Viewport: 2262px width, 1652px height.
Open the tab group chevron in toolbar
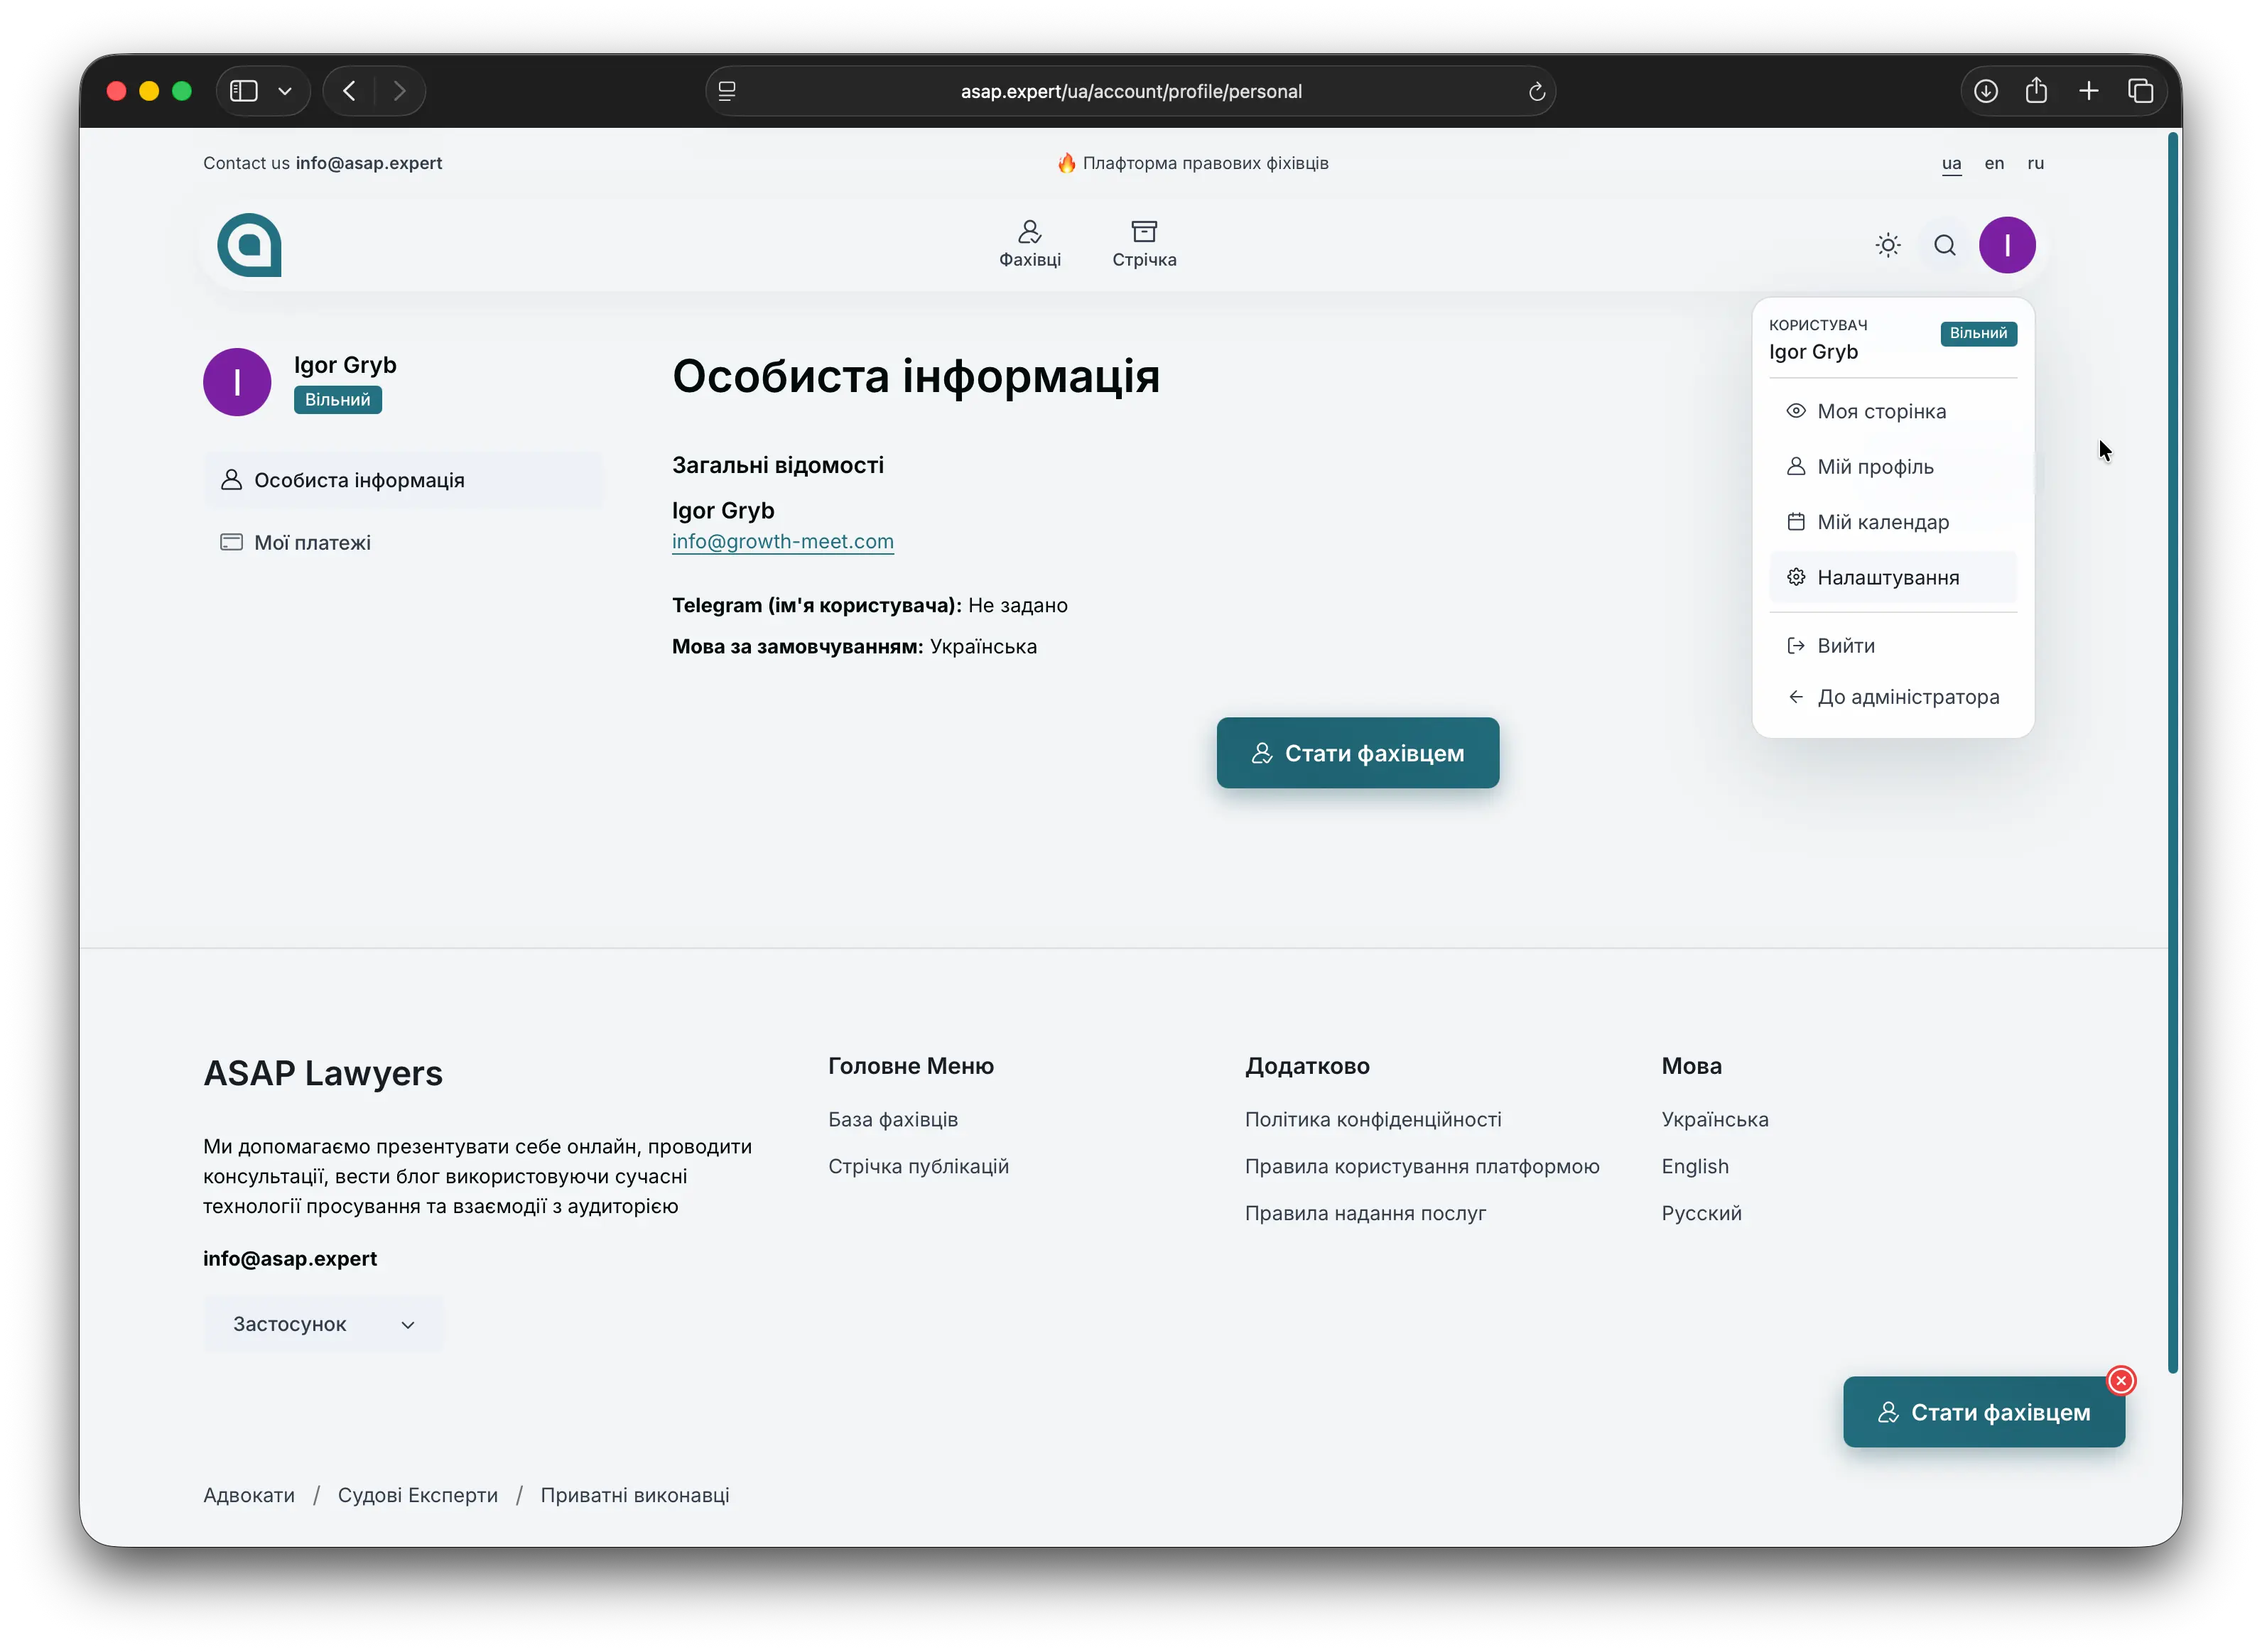click(x=286, y=90)
